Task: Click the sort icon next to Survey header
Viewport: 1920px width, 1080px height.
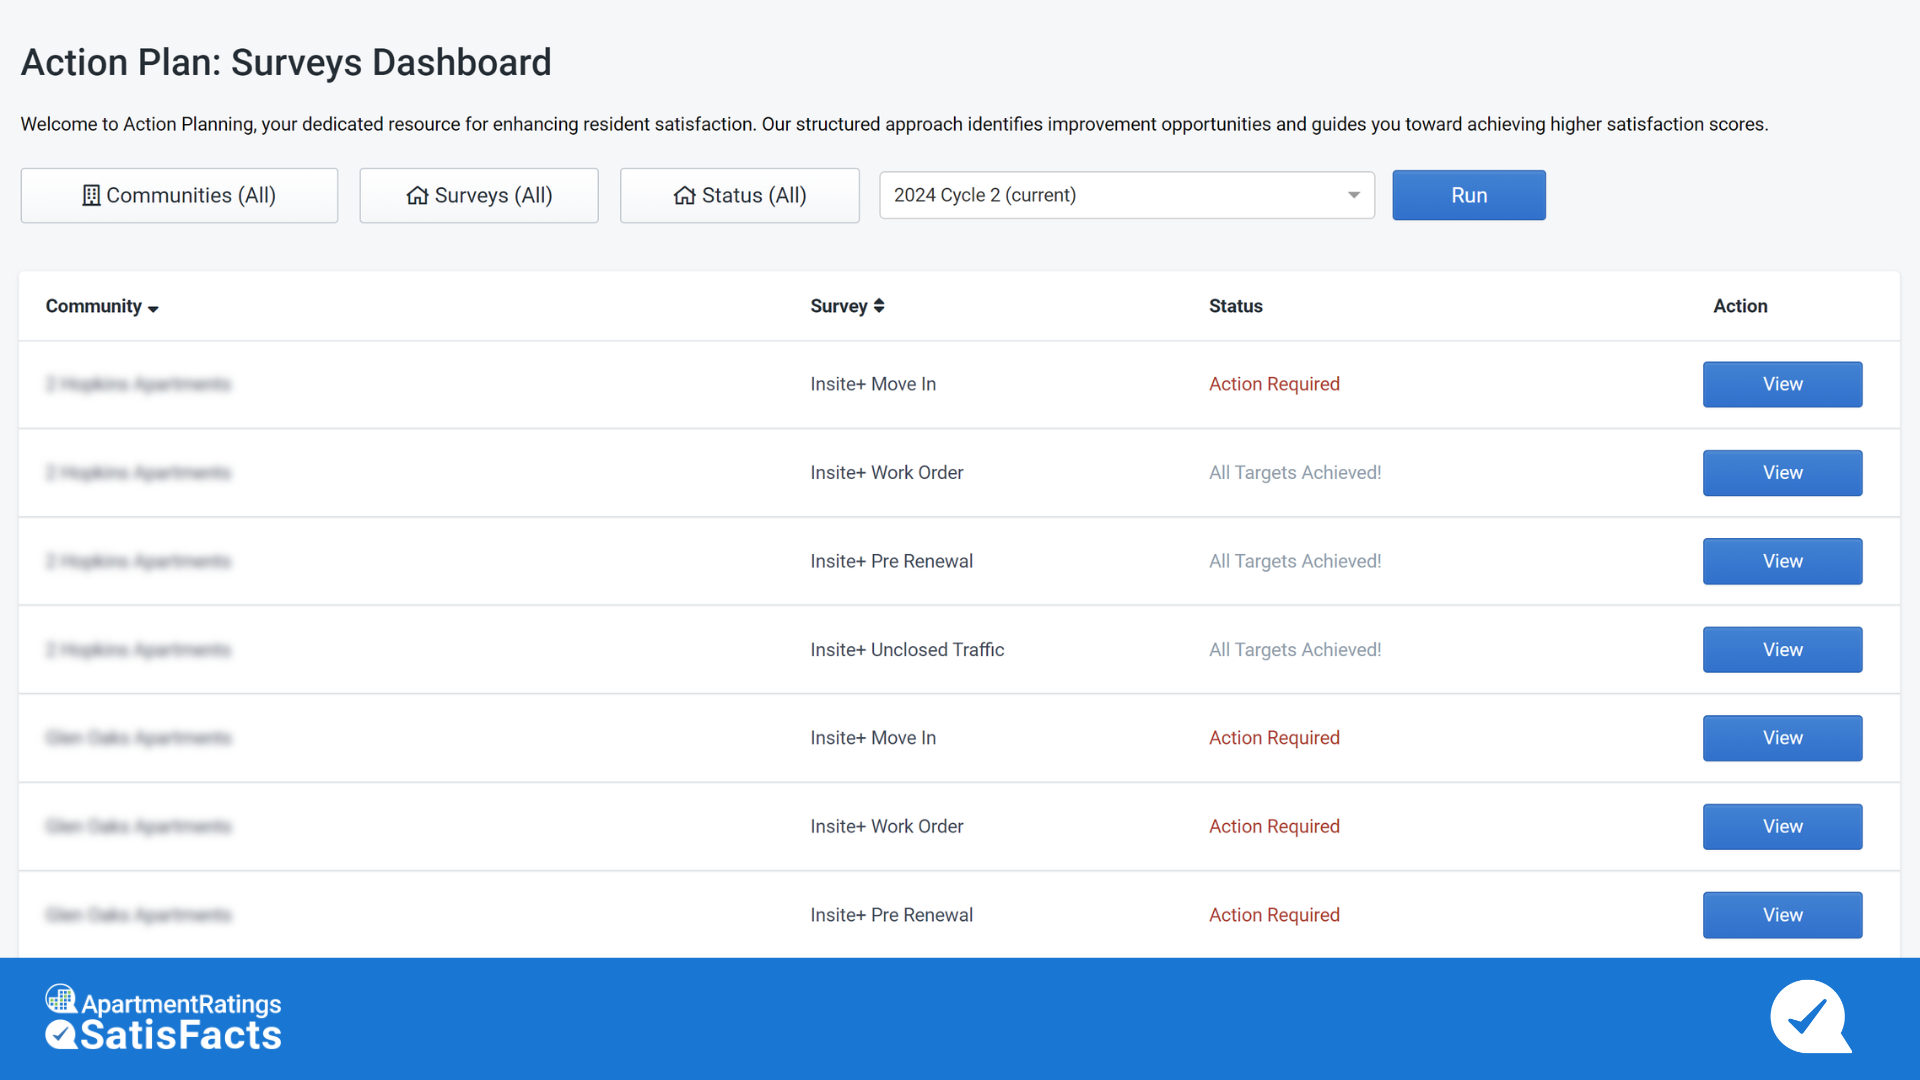Action: coord(879,305)
